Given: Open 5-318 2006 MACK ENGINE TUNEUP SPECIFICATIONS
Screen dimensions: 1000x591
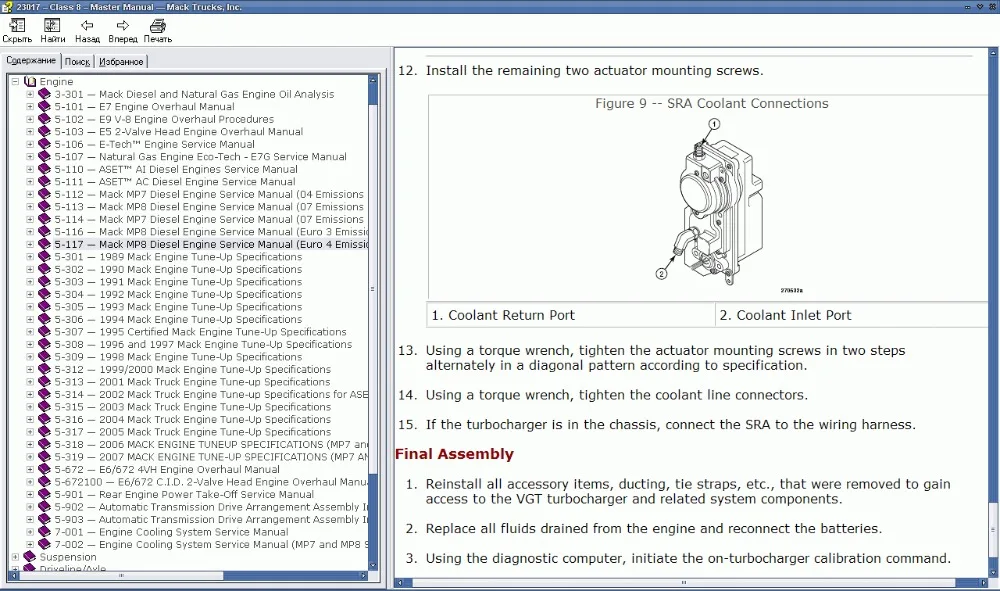Looking at the screenshot, I should coord(211,444).
